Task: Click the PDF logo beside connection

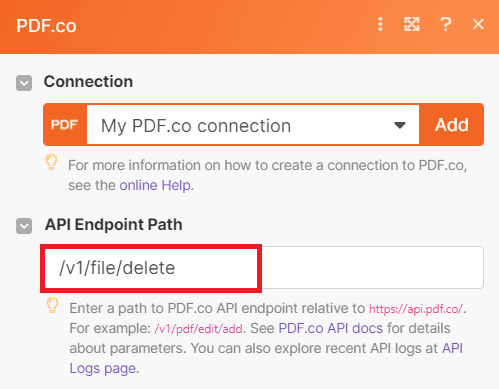Action: tap(65, 125)
